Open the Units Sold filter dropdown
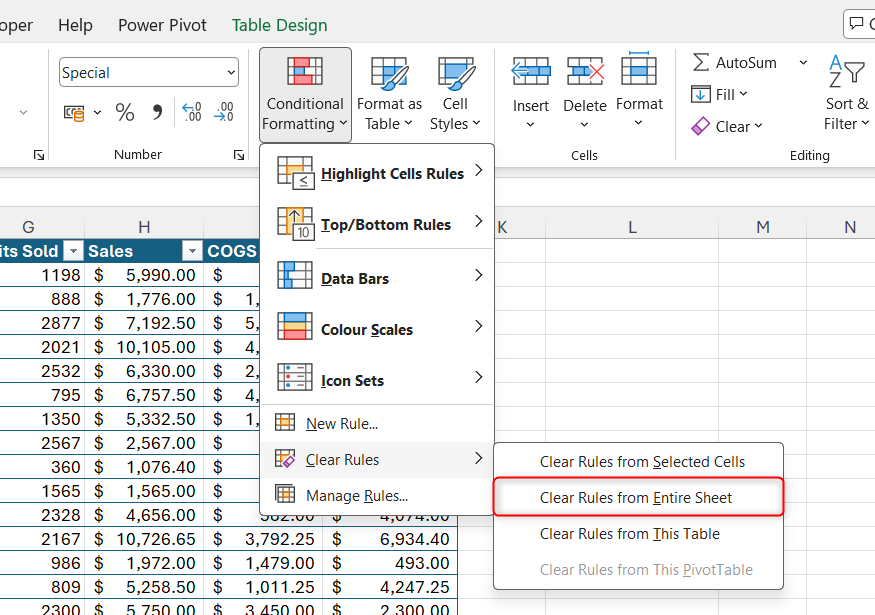 click(73, 252)
